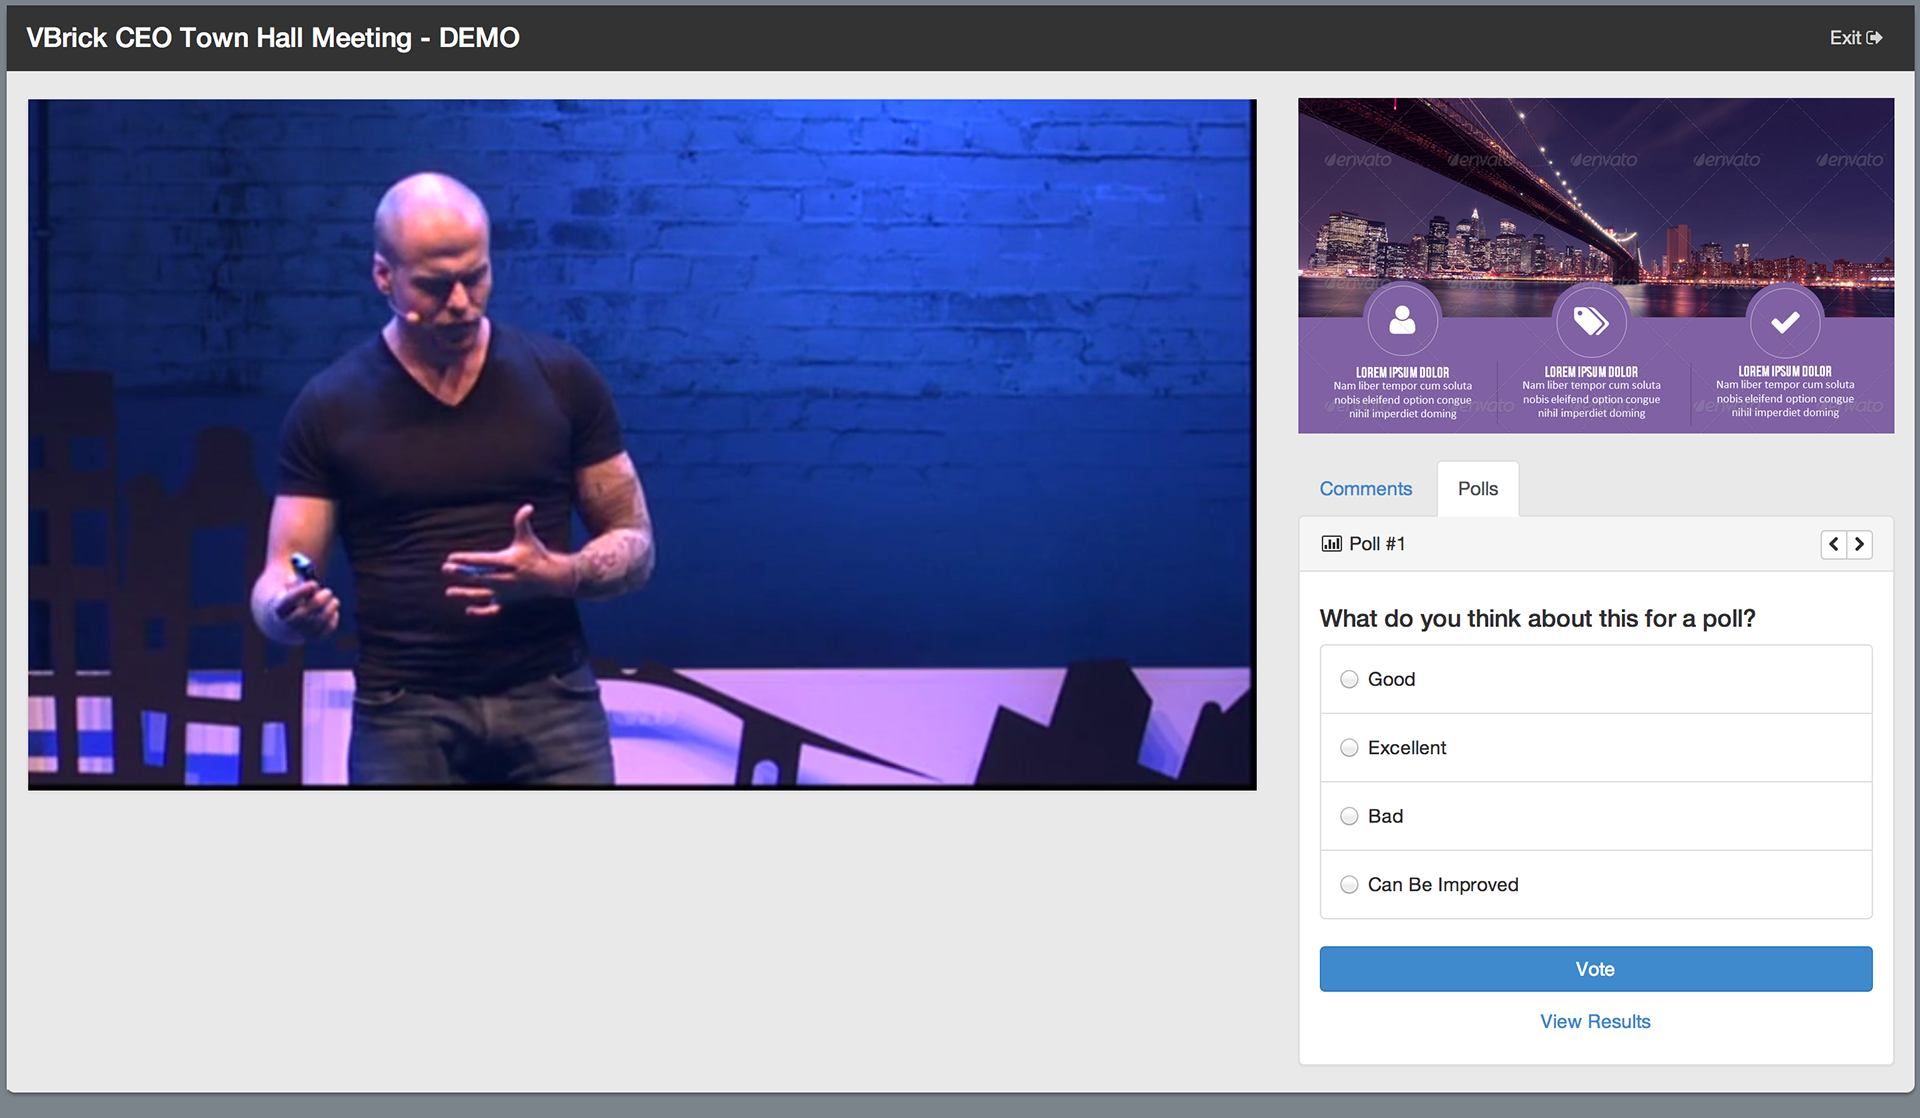Click the checkmark circle icon on the slide
The image size is (1920, 1118).
coord(1785,321)
